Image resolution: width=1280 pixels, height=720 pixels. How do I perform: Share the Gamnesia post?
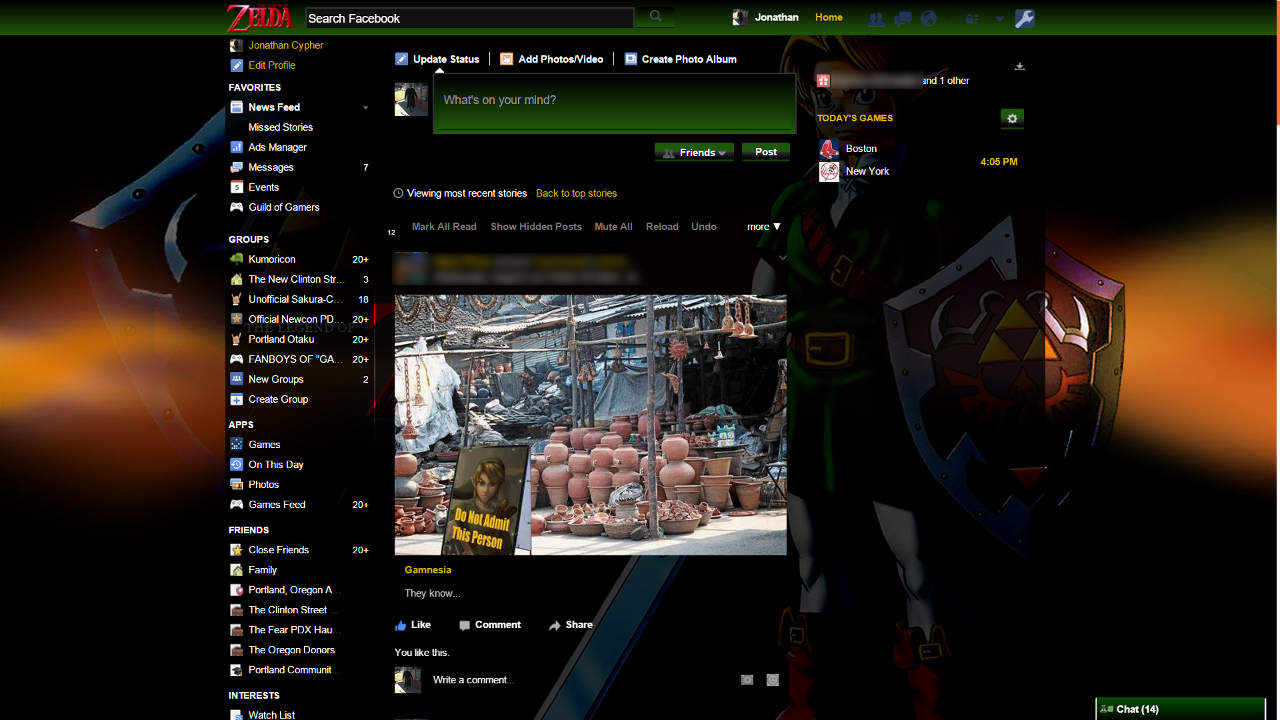(571, 625)
